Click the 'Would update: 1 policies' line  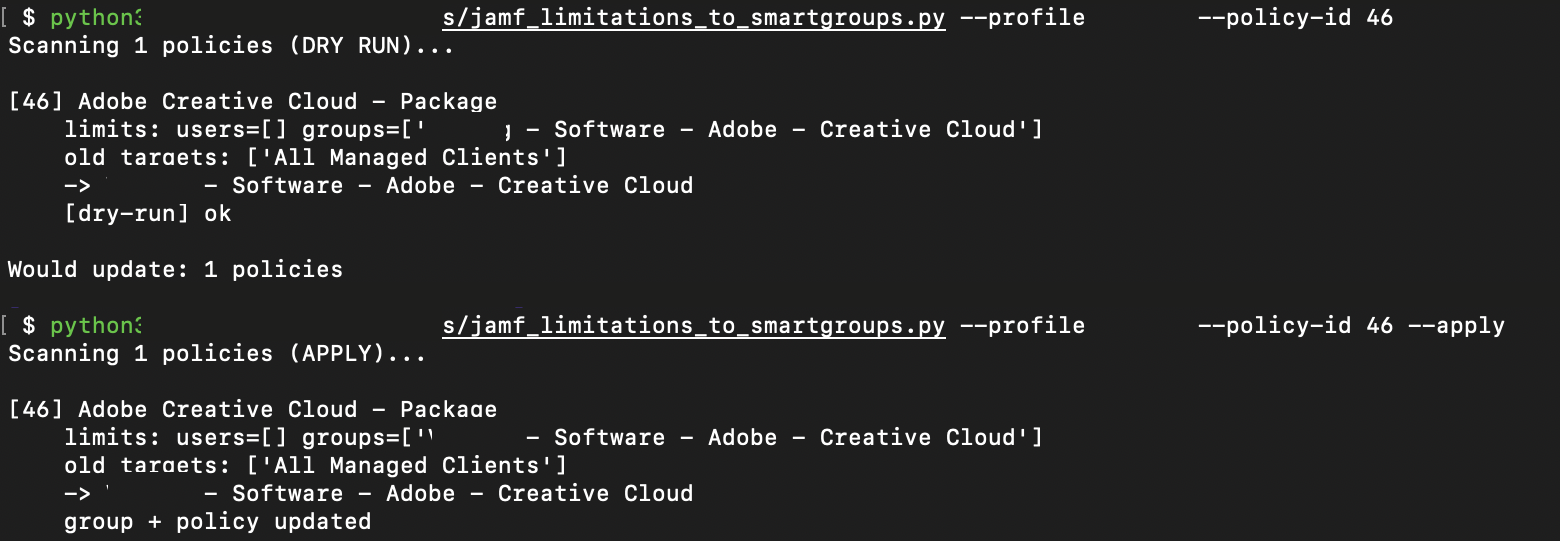pyautogui.click(x=175, y=270)
